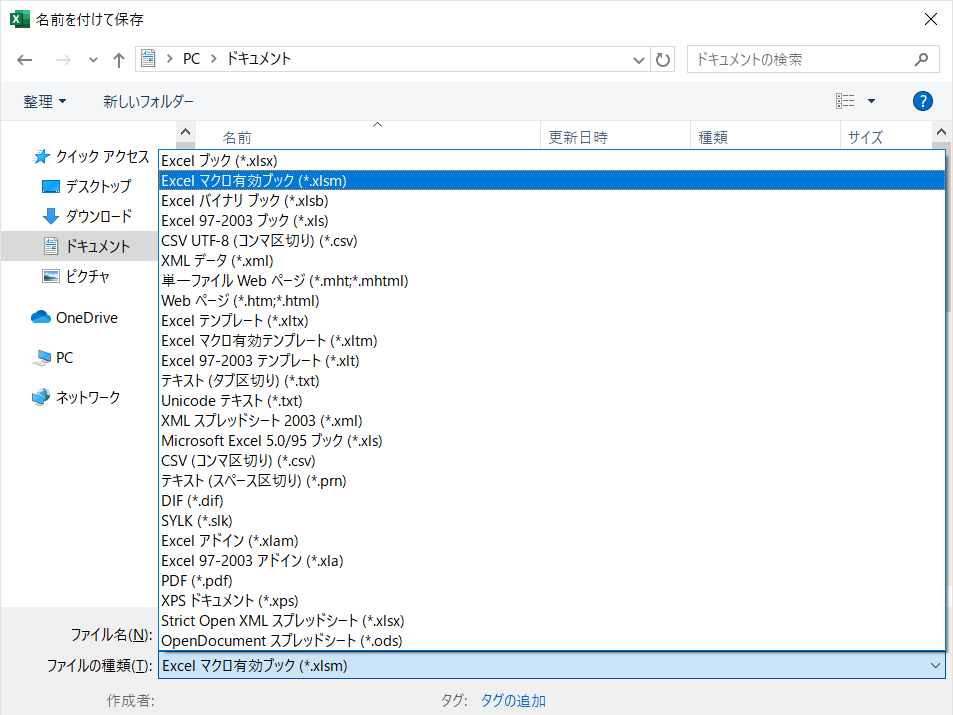Click the タグの追加 link
The width and height of the screenshot is (953, 715).
513,701
